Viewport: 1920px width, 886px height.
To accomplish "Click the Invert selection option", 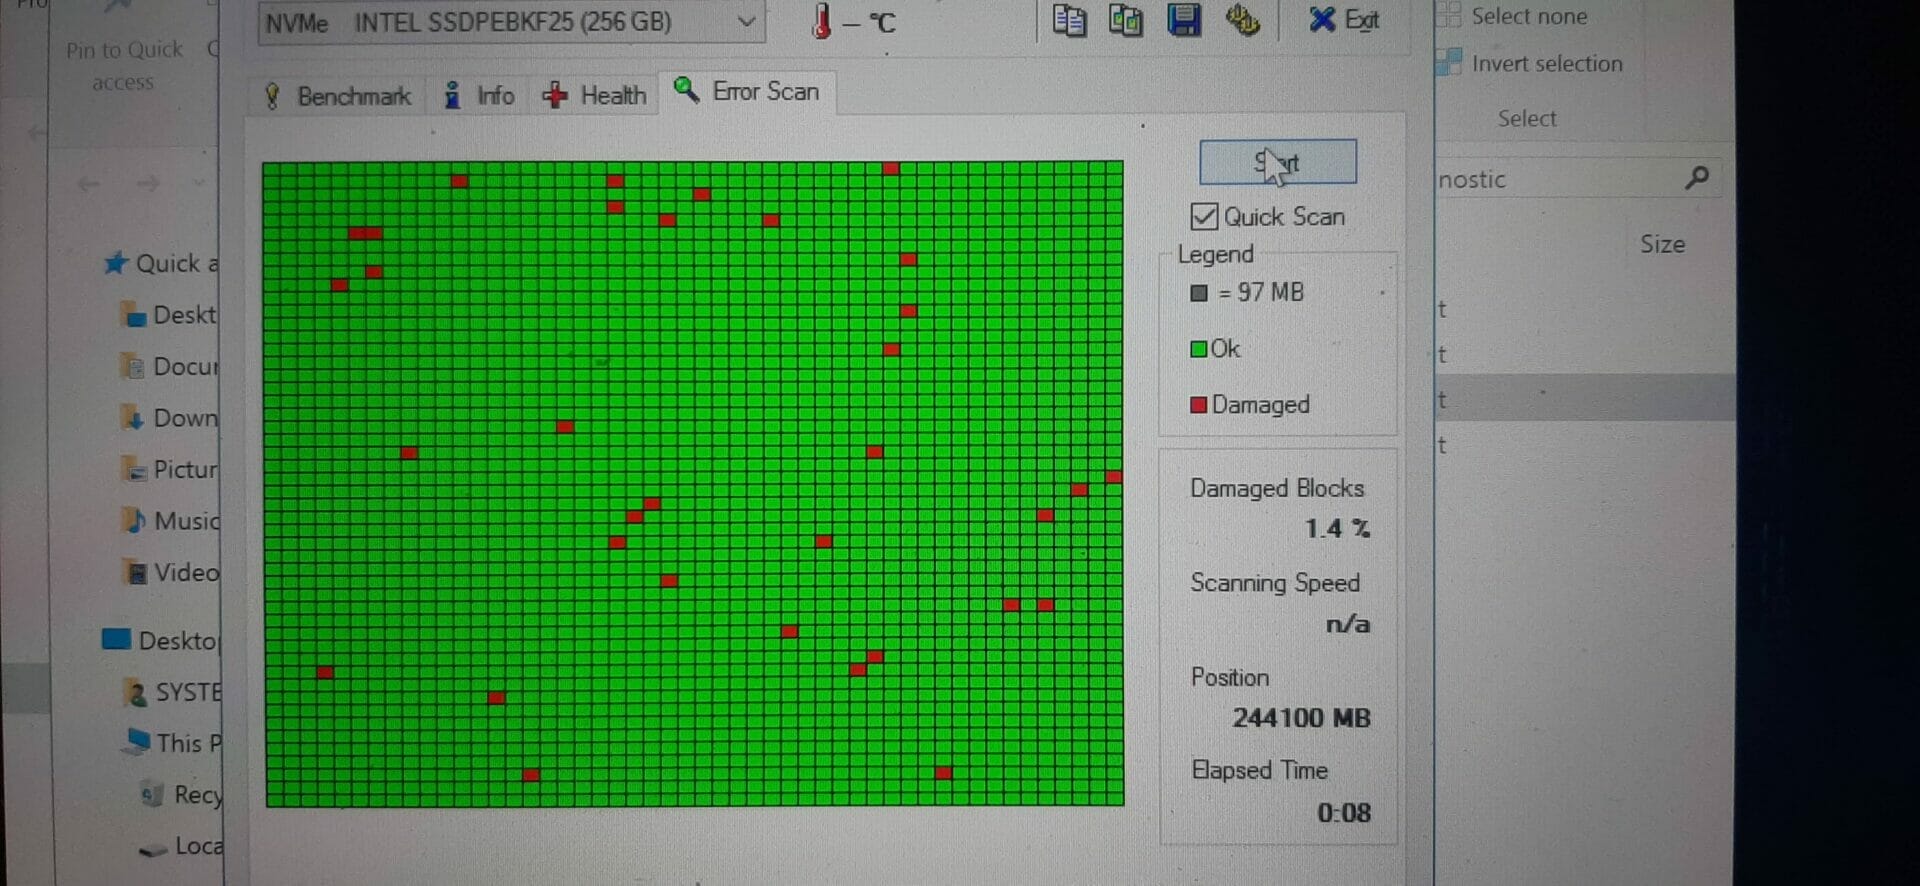I will coord(1545,64).
